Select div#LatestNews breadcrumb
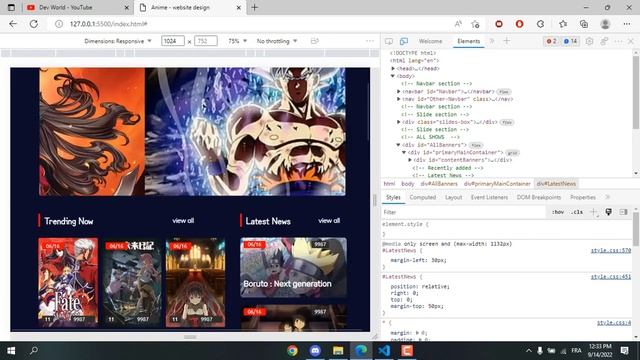Viewport: 640px width, 360px height. tap(556, 184)
